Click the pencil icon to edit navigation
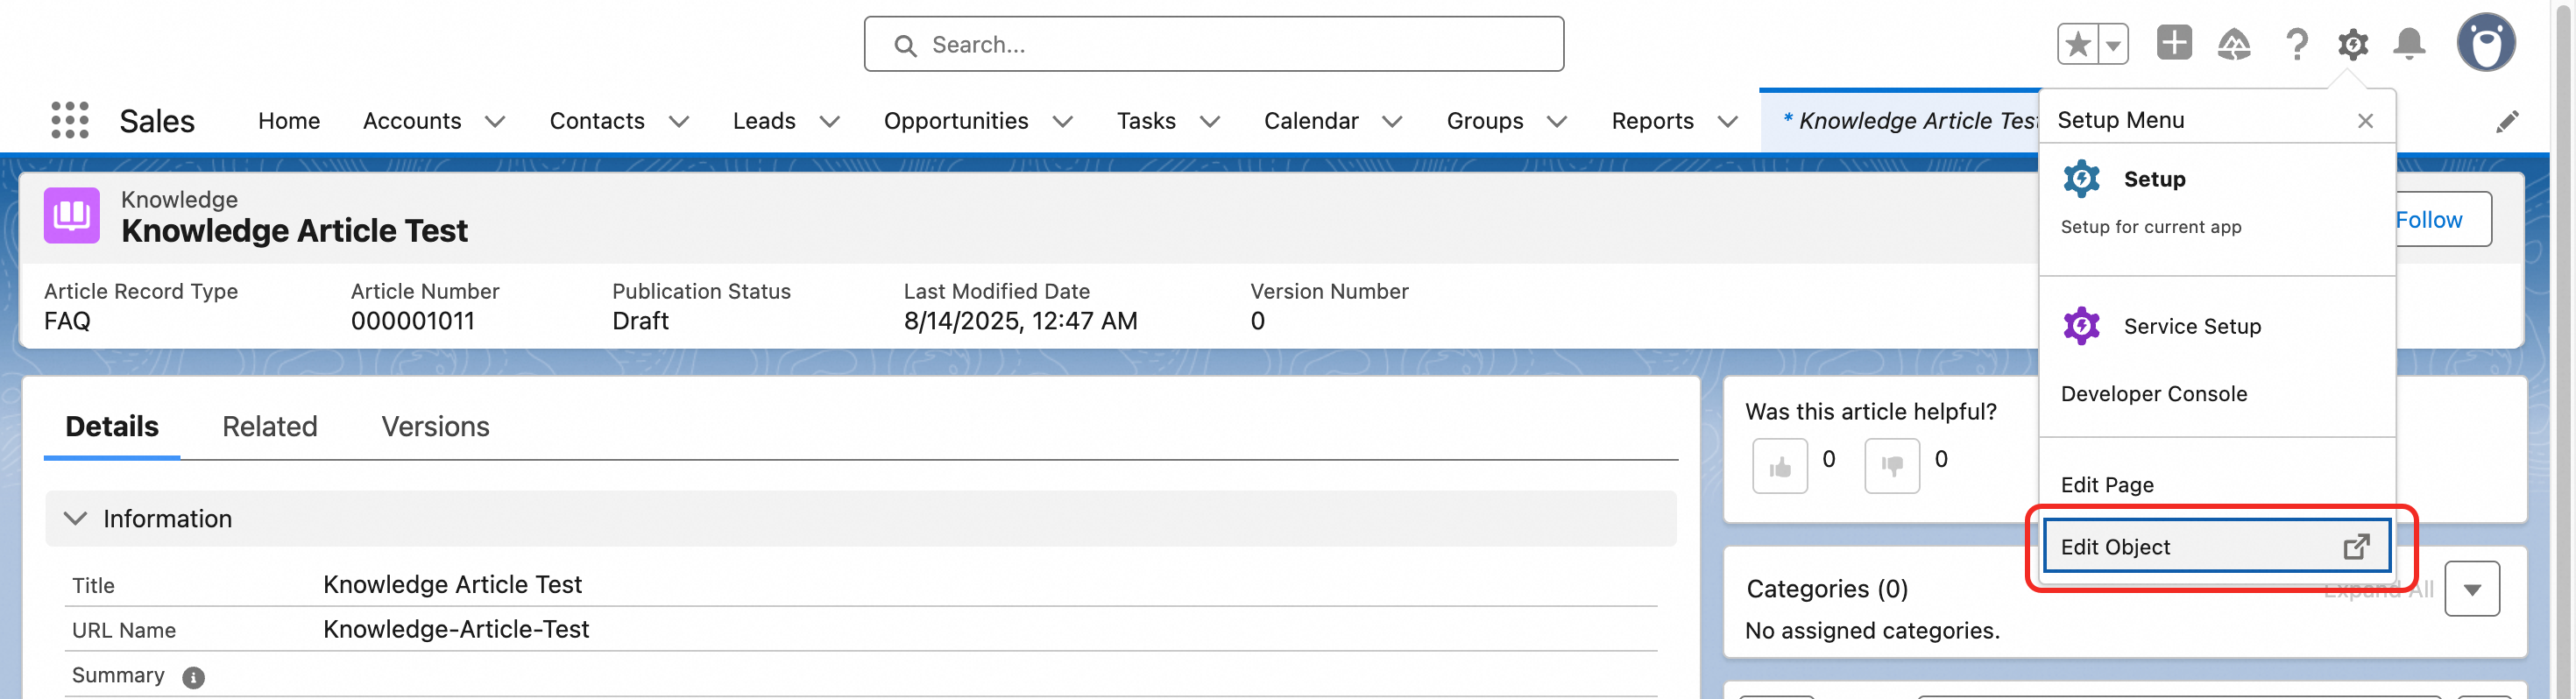This screenshot has width=2576, height=699. 2507,121
